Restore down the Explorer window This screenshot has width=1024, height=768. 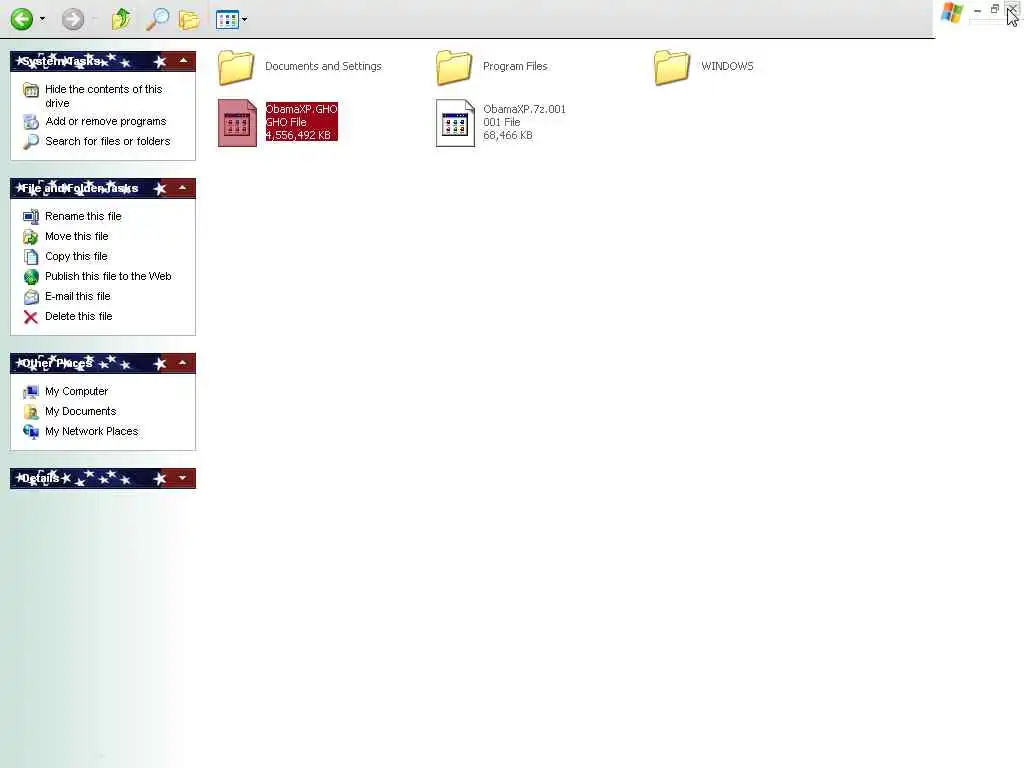coord(995,9)
